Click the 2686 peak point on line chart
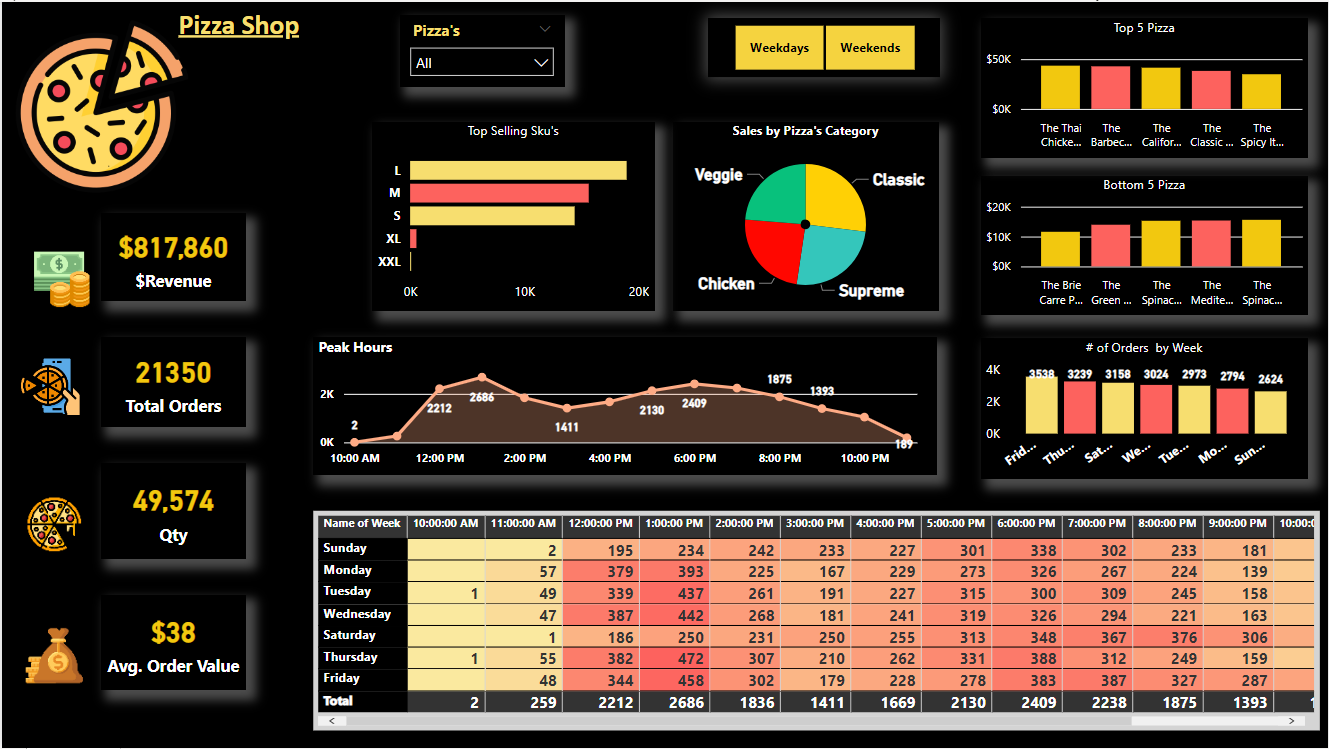Screen dimensions: 1329x749 [x=482, y=378]
